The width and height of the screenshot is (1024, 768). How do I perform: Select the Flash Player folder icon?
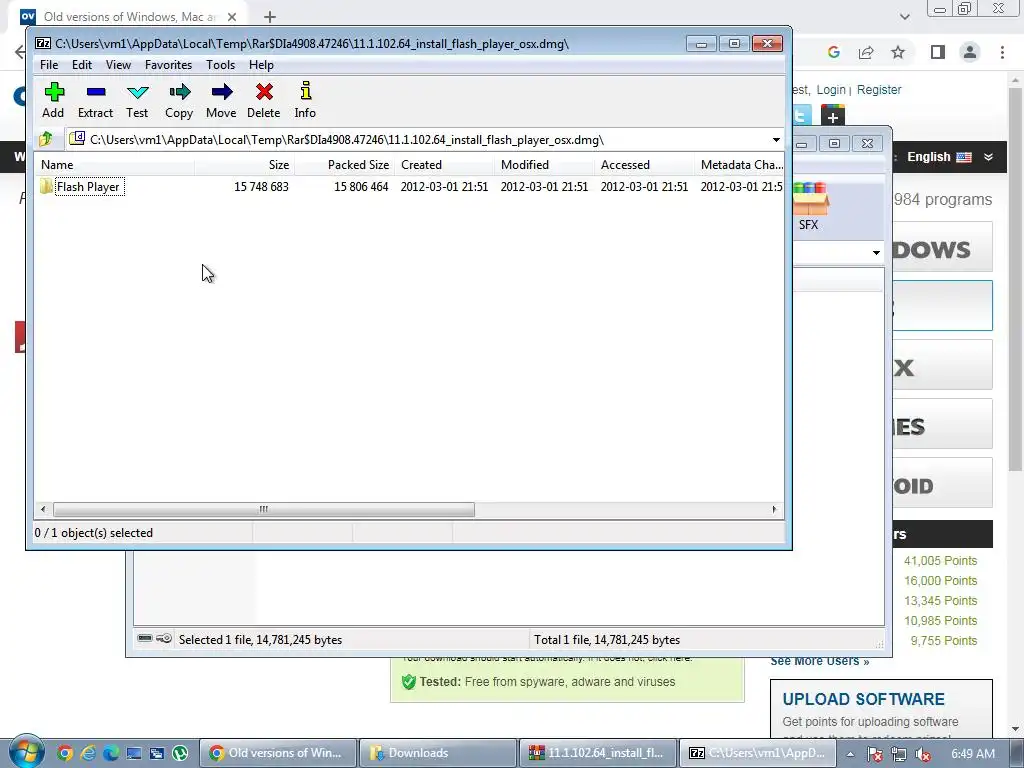pos(46,187)
